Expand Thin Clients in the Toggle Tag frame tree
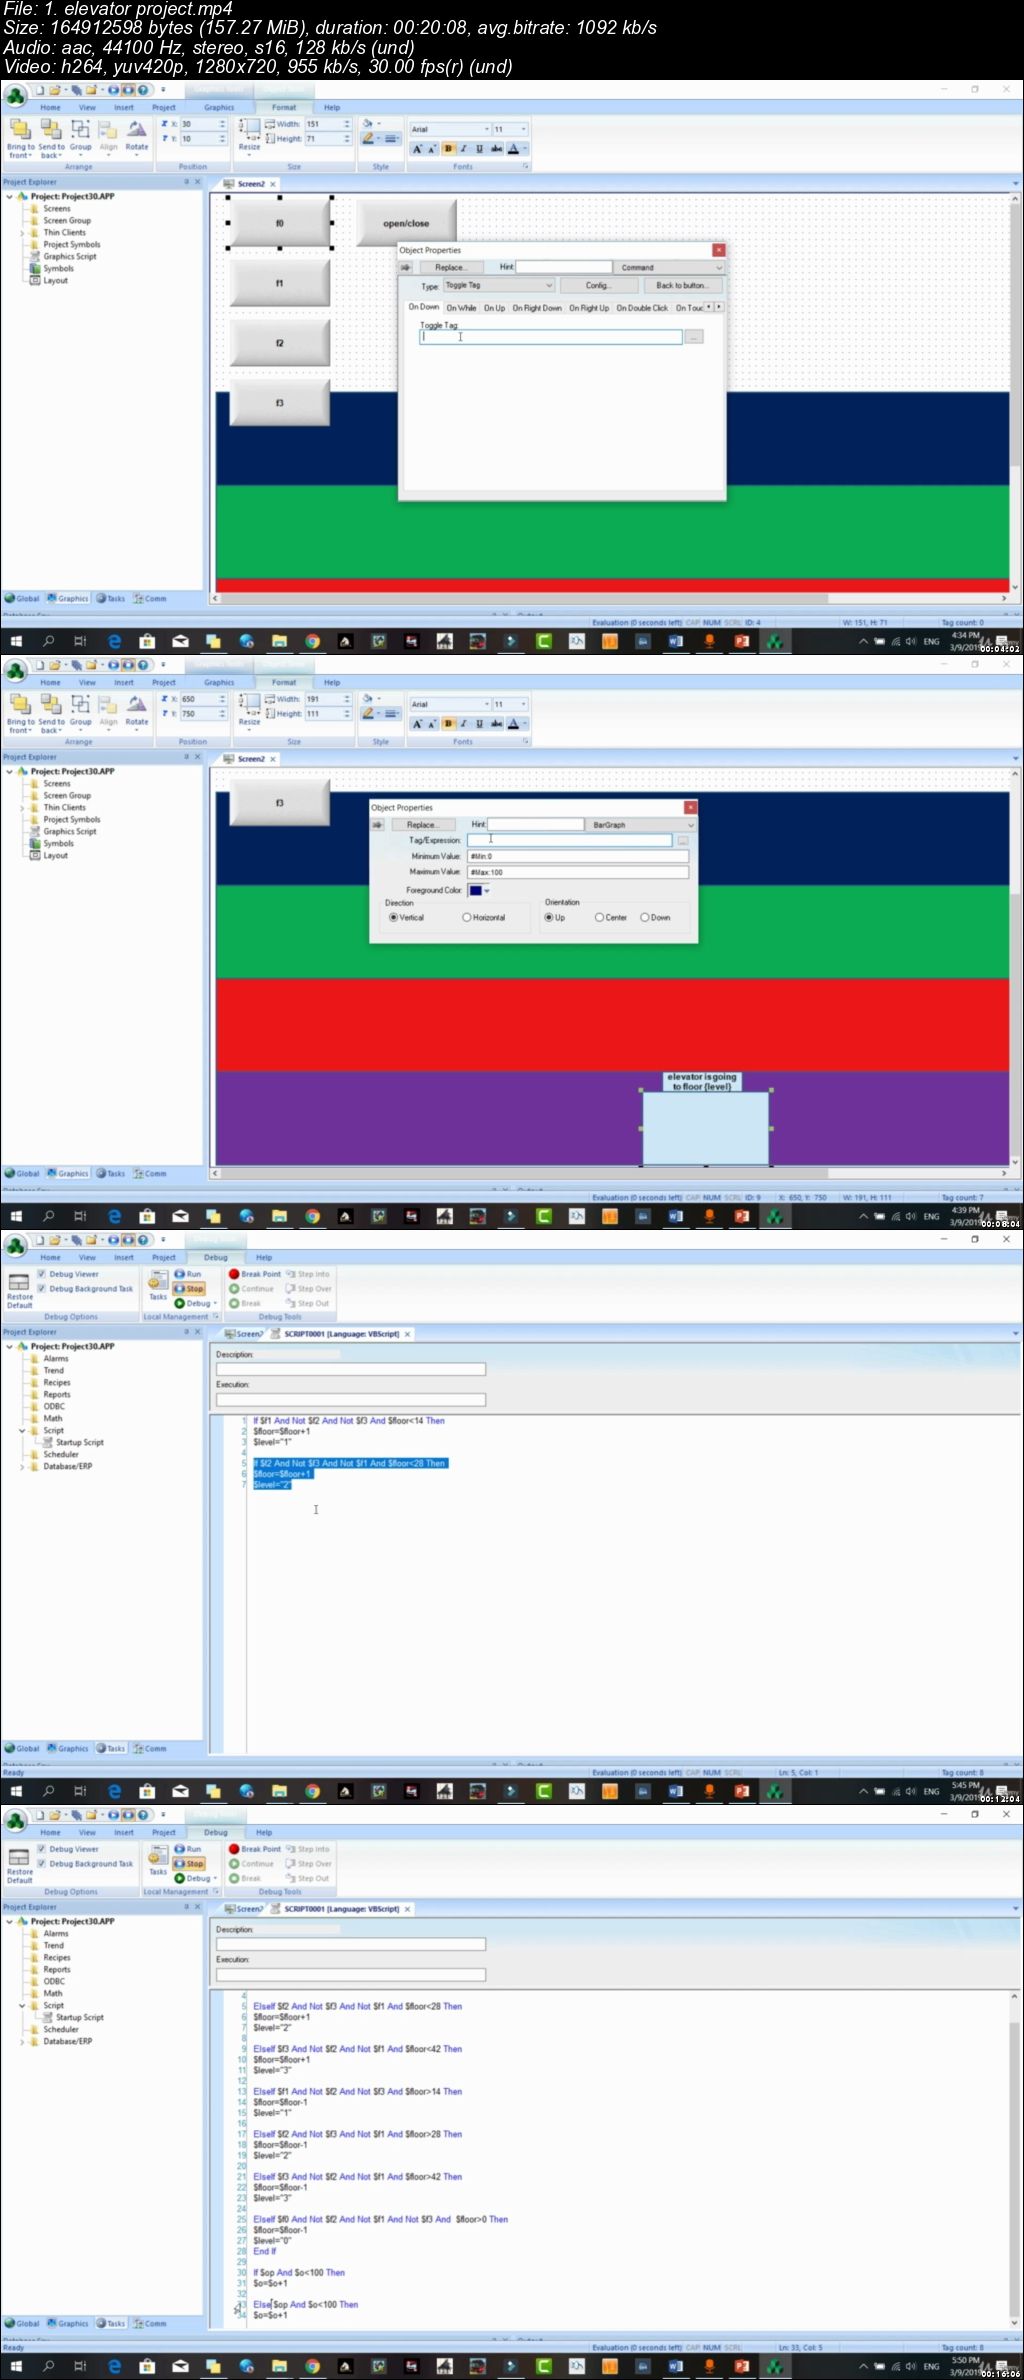This screenshot has width=1024, height=2380. click(x=22, y=233)
